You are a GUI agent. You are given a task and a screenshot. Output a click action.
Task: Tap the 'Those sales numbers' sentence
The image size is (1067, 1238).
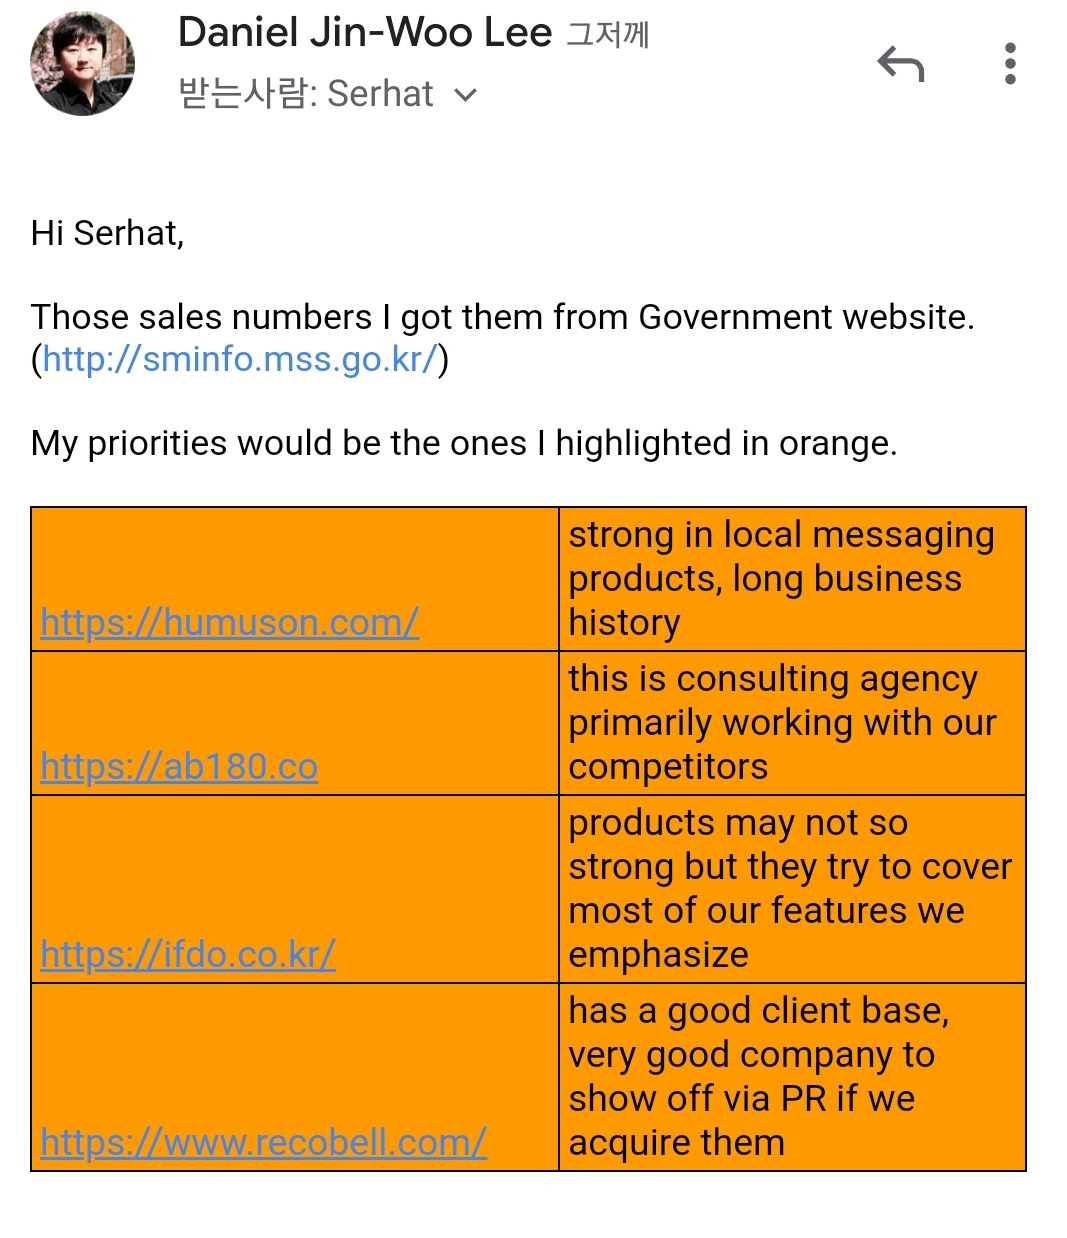[502, 317]
